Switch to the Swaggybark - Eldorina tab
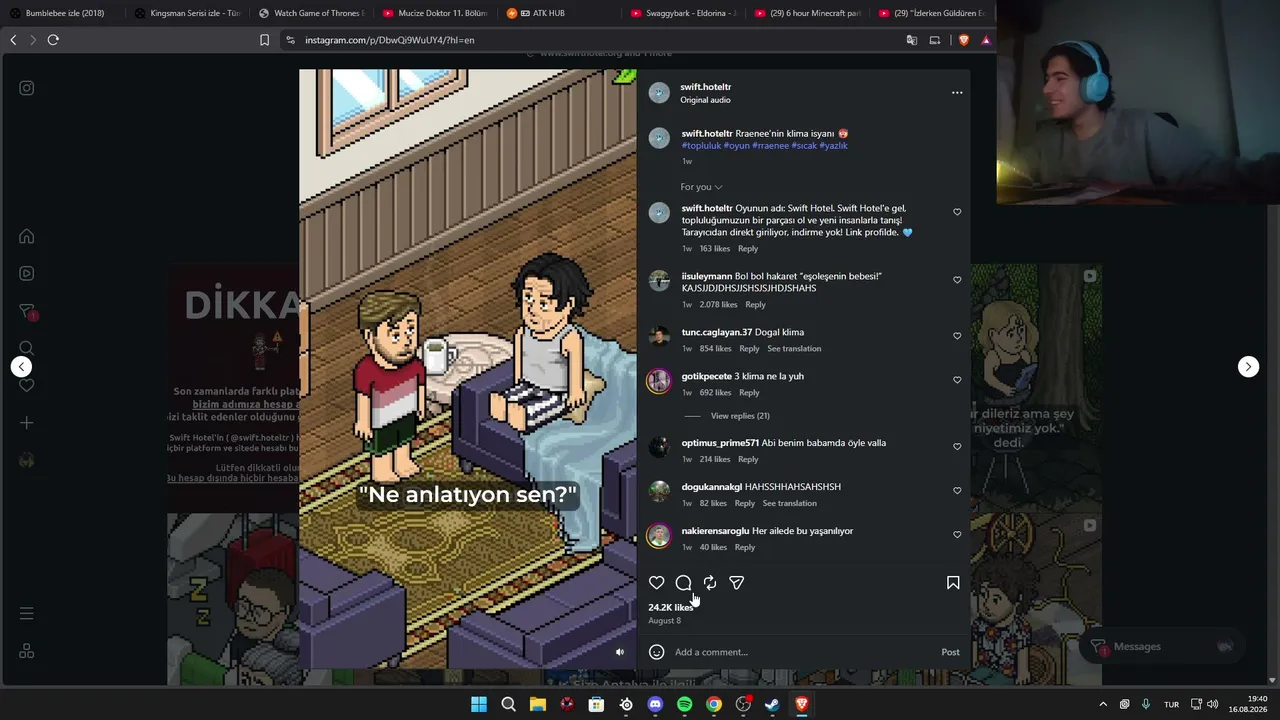 point(684,13)
